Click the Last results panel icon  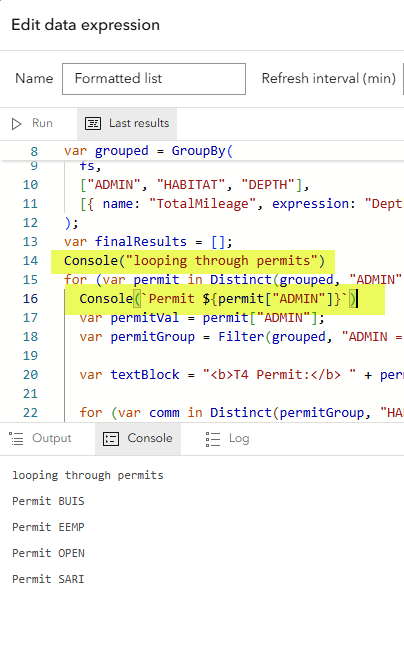coord(93,124)
